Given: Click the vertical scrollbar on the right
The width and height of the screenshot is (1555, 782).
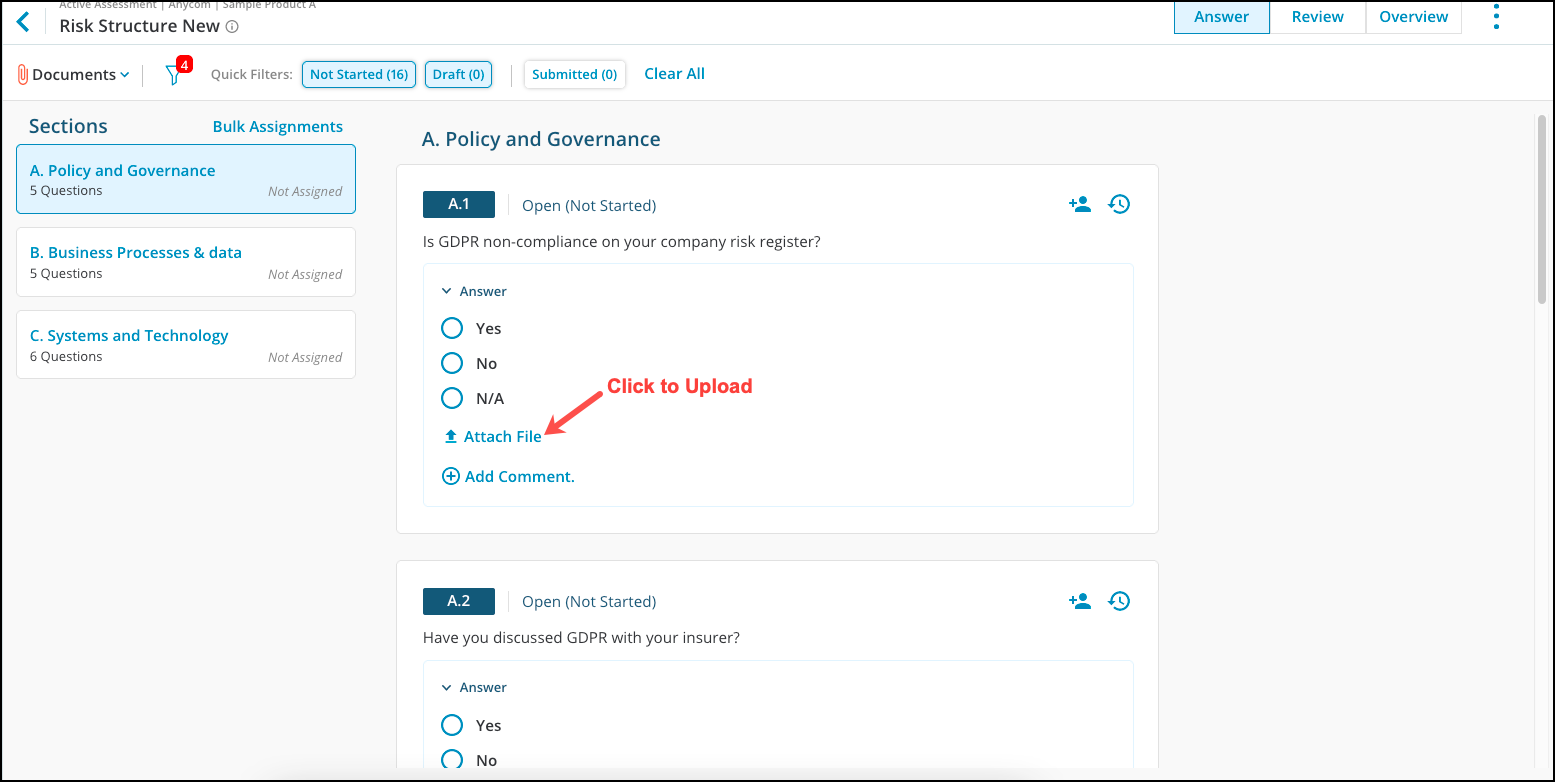Looking at the screenshot, I should pyautogui.click(x=1541, y=210).
